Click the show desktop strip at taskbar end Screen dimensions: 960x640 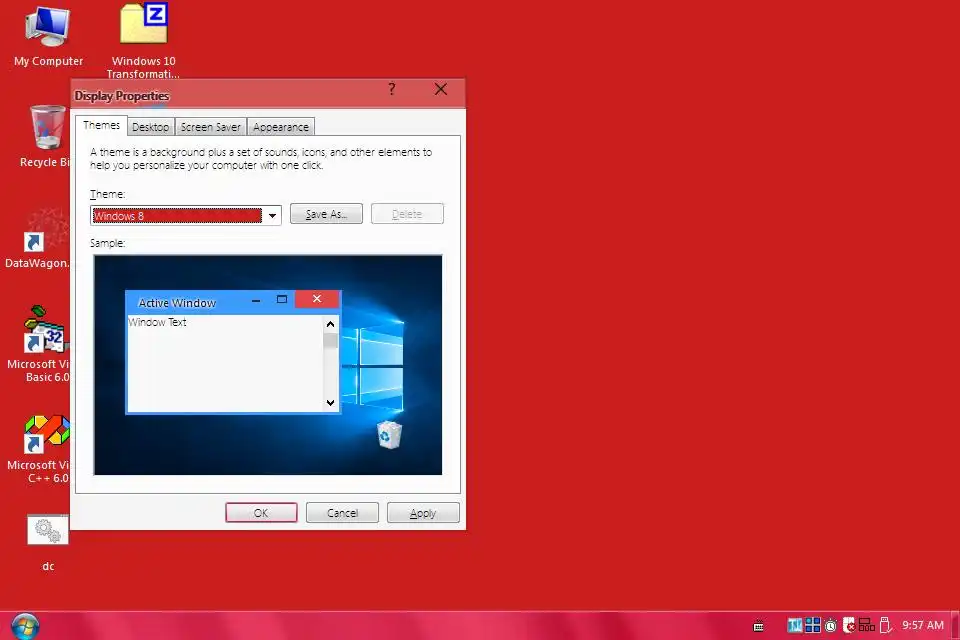pos(956,625)
